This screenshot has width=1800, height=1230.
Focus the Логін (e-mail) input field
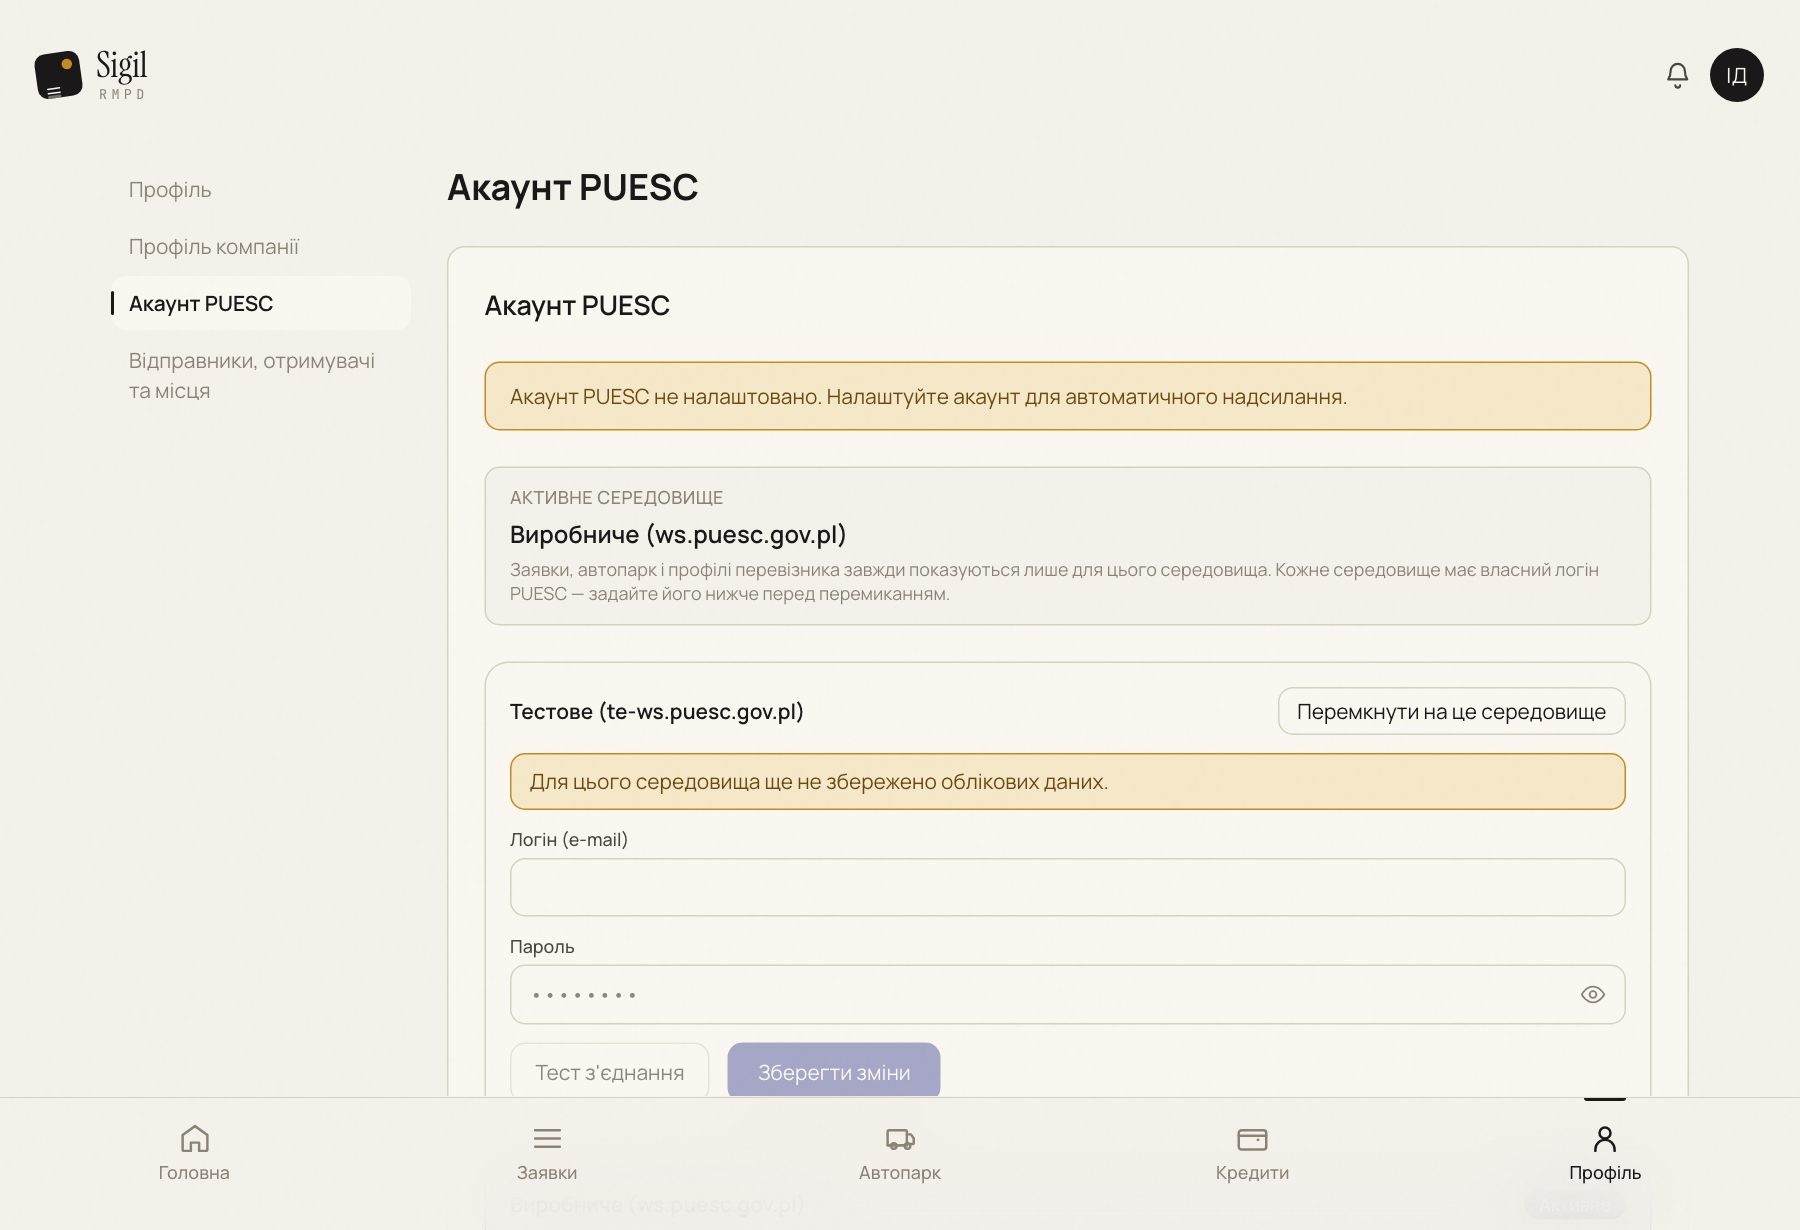[x=1067, y=887]
